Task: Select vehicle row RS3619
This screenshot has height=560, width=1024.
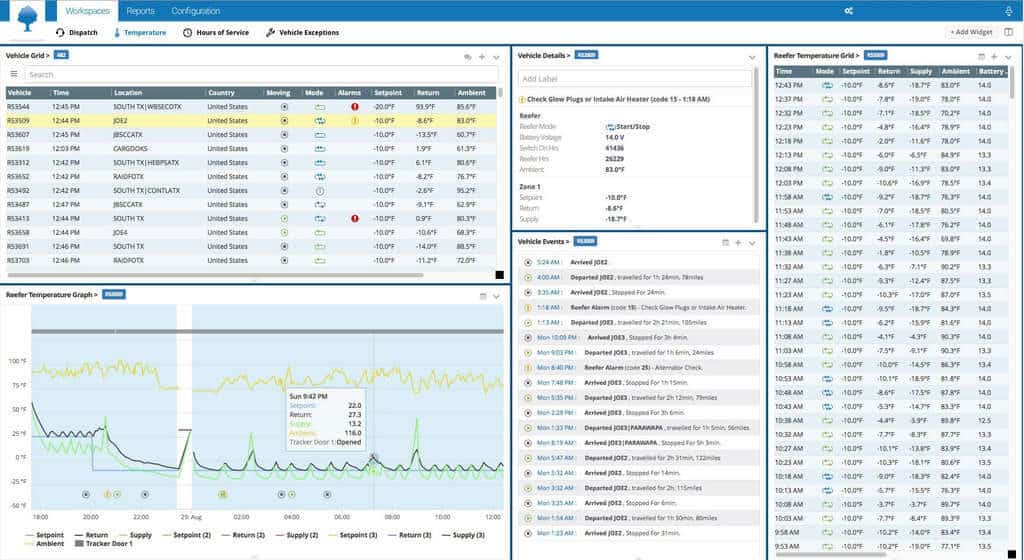Action: point(251,149)
